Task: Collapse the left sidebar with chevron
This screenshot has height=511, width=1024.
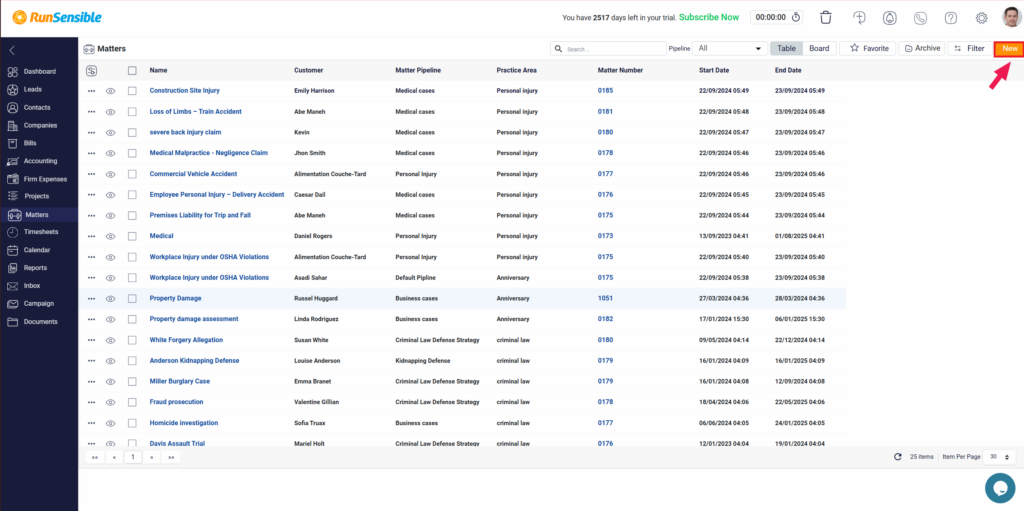Action: coord(12,50)
